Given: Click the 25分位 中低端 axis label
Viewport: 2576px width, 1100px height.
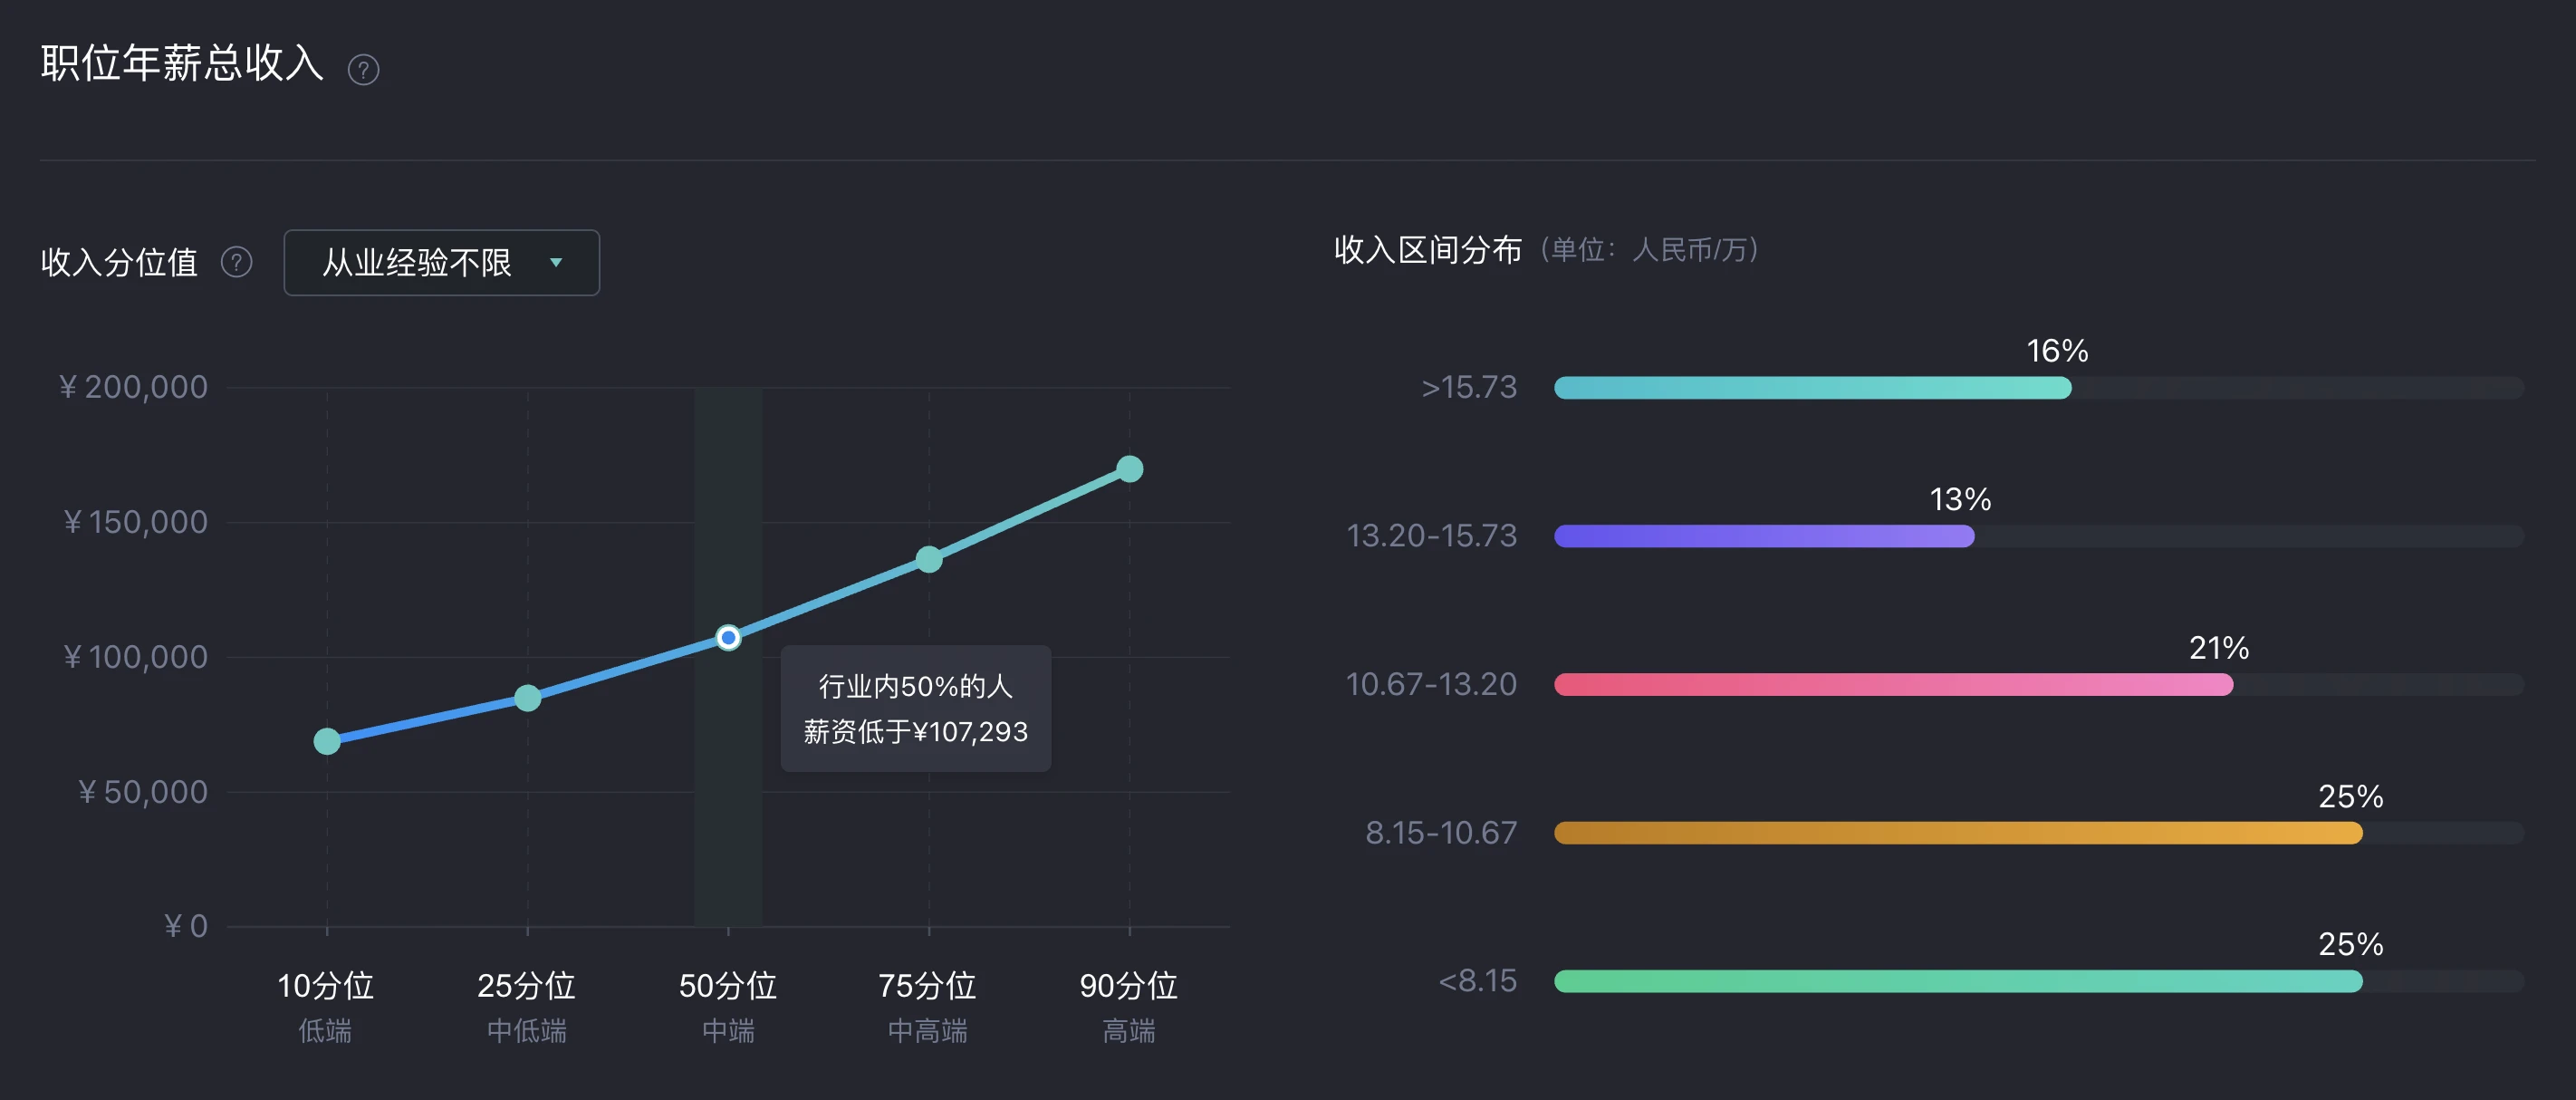Looking at the screenshot, I should (x=527, y=1007).
